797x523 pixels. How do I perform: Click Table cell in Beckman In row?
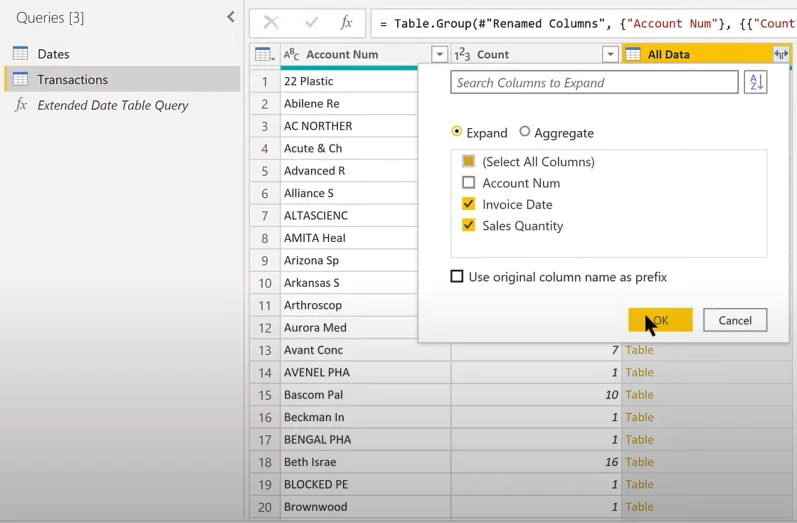click(706, 417)
